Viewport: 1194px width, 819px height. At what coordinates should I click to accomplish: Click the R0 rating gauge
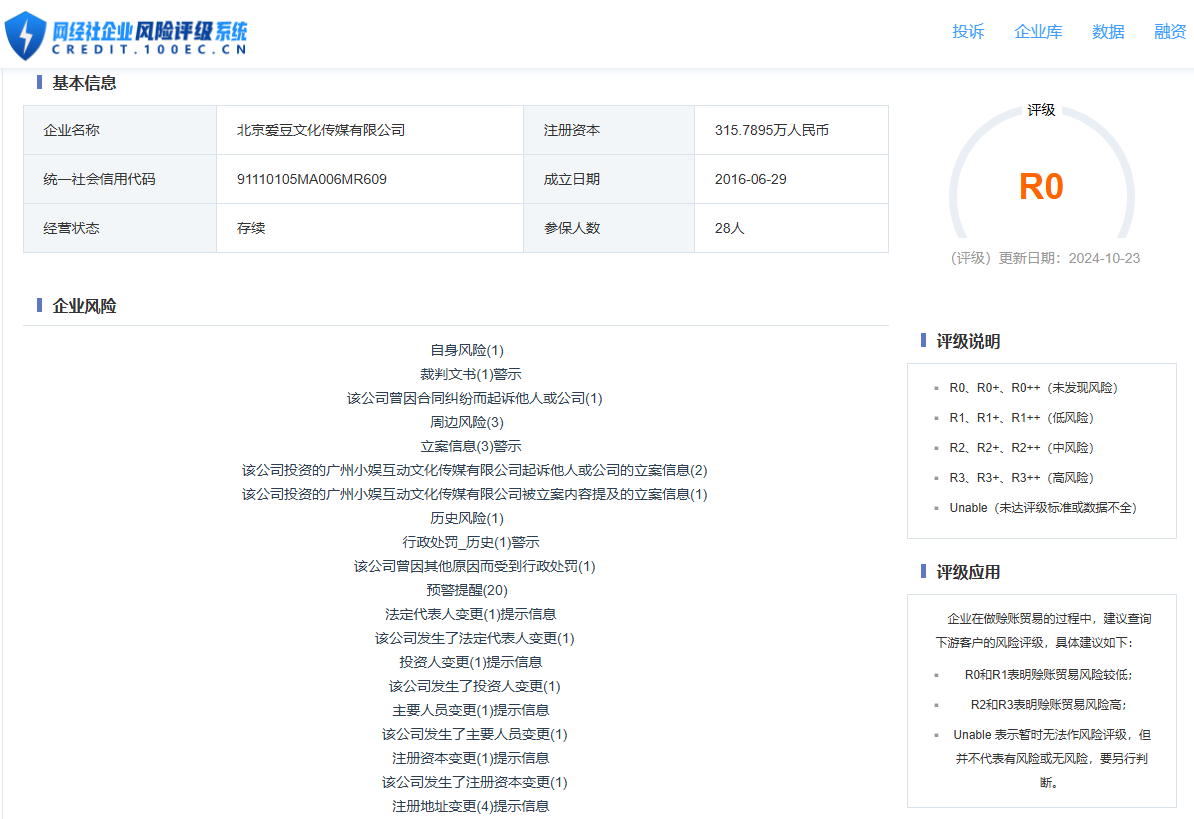coord(1040,187)
